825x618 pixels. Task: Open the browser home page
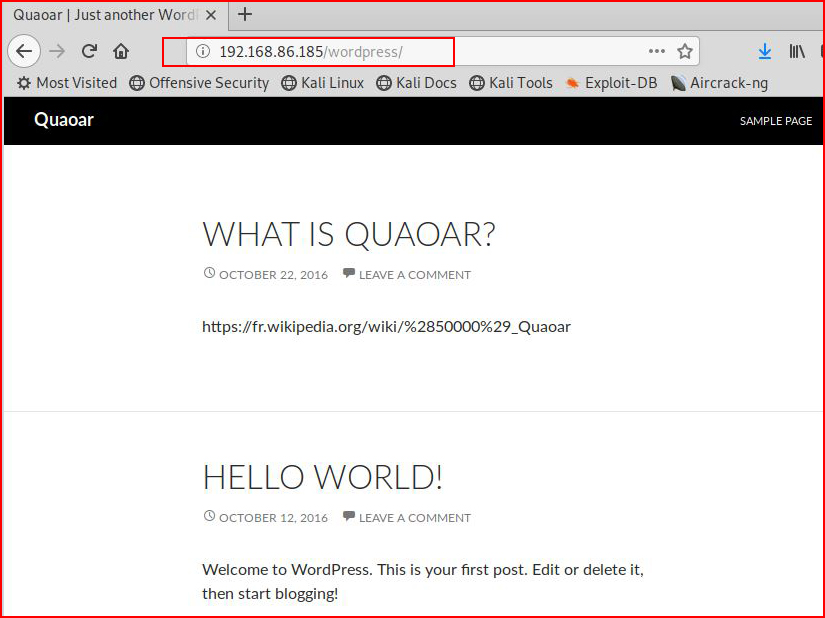pos(121,51)
